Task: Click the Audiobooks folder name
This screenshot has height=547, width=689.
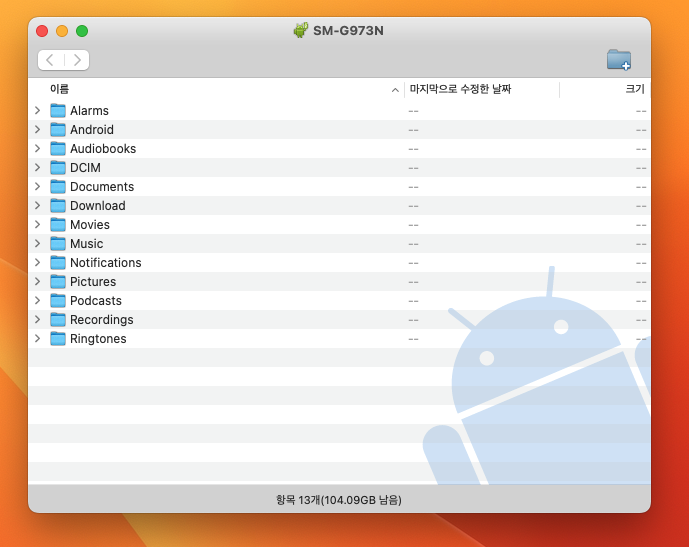Action: pos(103,149)
